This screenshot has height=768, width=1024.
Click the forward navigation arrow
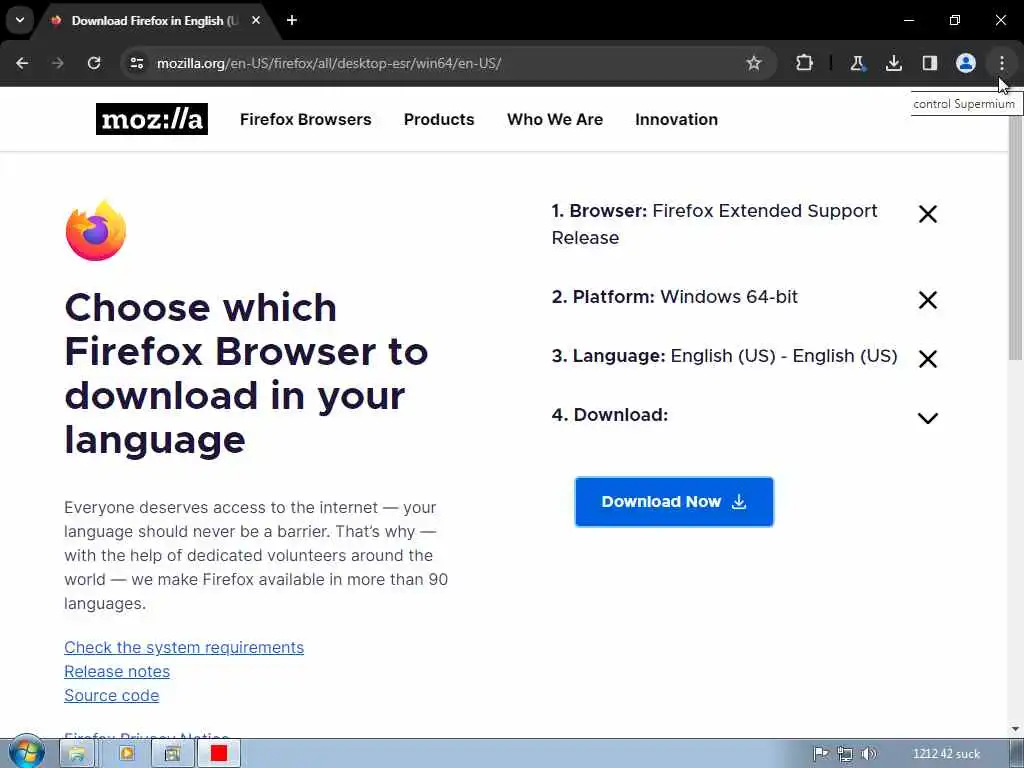tap(58, 63)
